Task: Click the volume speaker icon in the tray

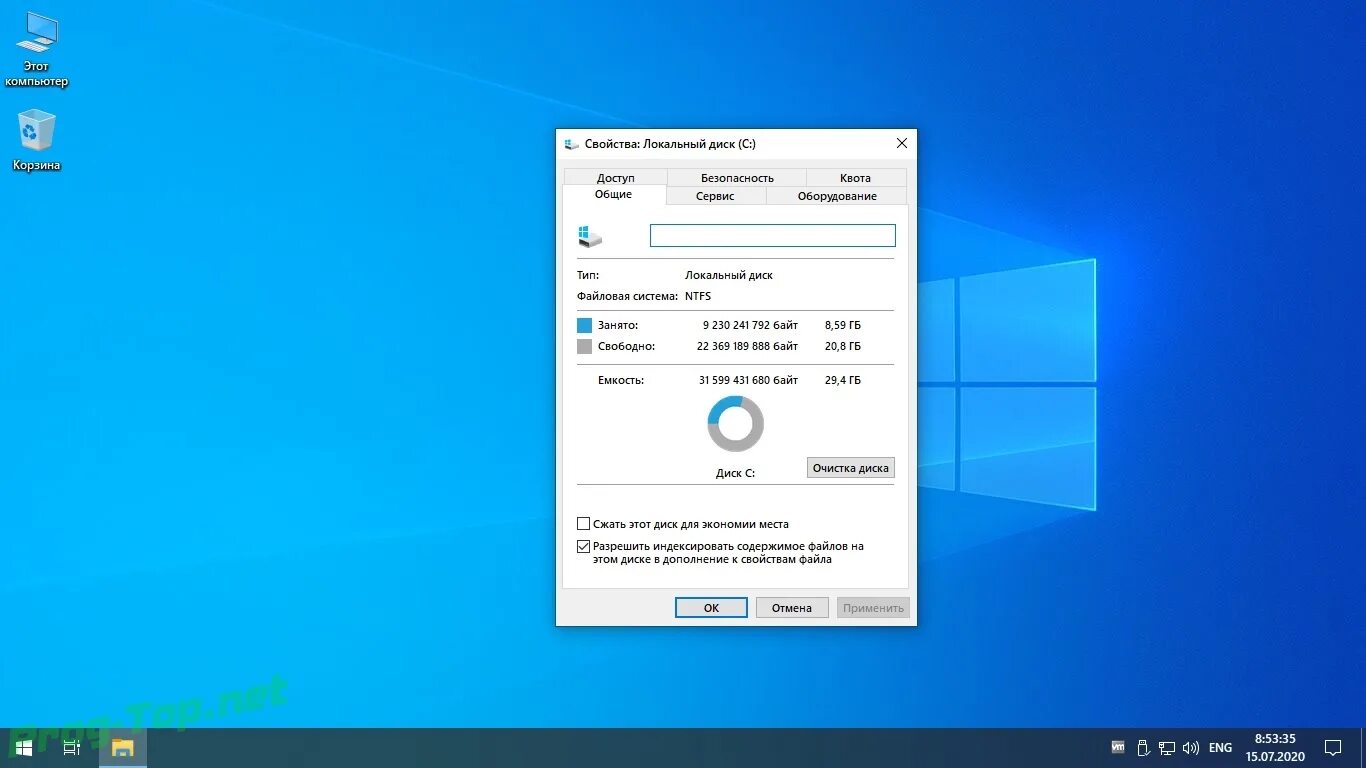Action: pos(1191,747)
